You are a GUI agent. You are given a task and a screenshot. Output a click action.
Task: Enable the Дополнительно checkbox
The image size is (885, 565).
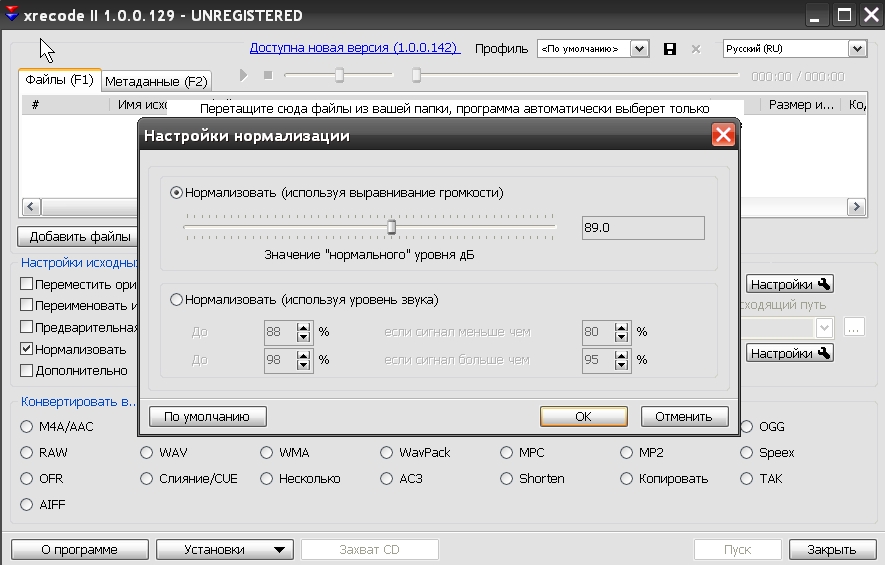26,370
